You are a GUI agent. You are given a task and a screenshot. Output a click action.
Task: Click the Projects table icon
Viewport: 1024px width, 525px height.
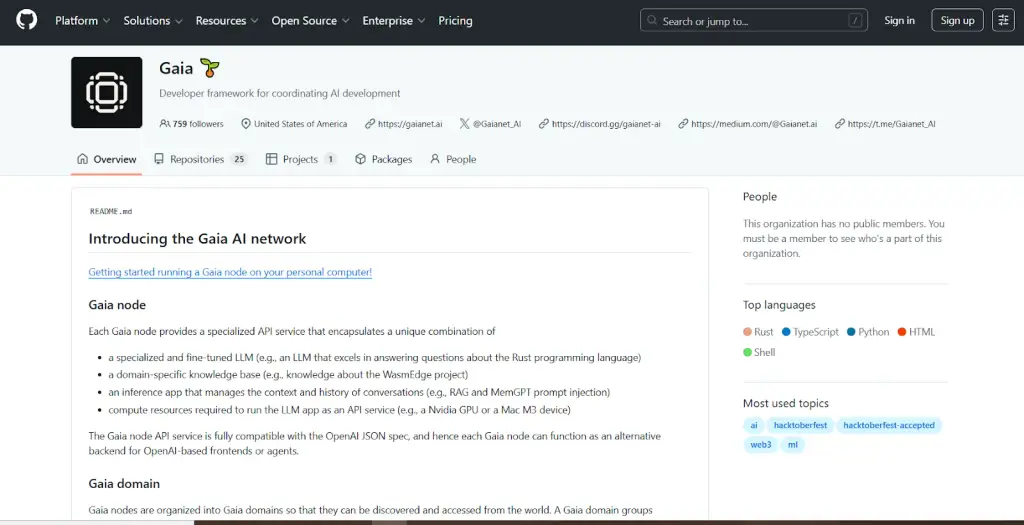point(272,159)
